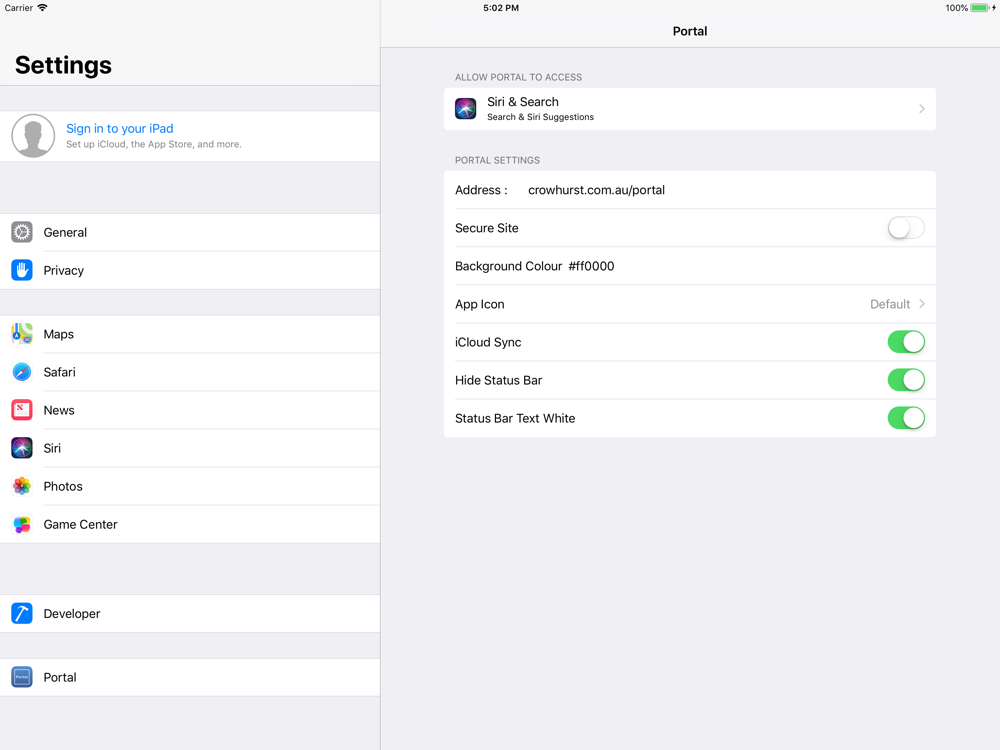The height and width of the screenshot is (750, 1000).
Task: Open the Privacy hand icon
Action: click(22, 270)
